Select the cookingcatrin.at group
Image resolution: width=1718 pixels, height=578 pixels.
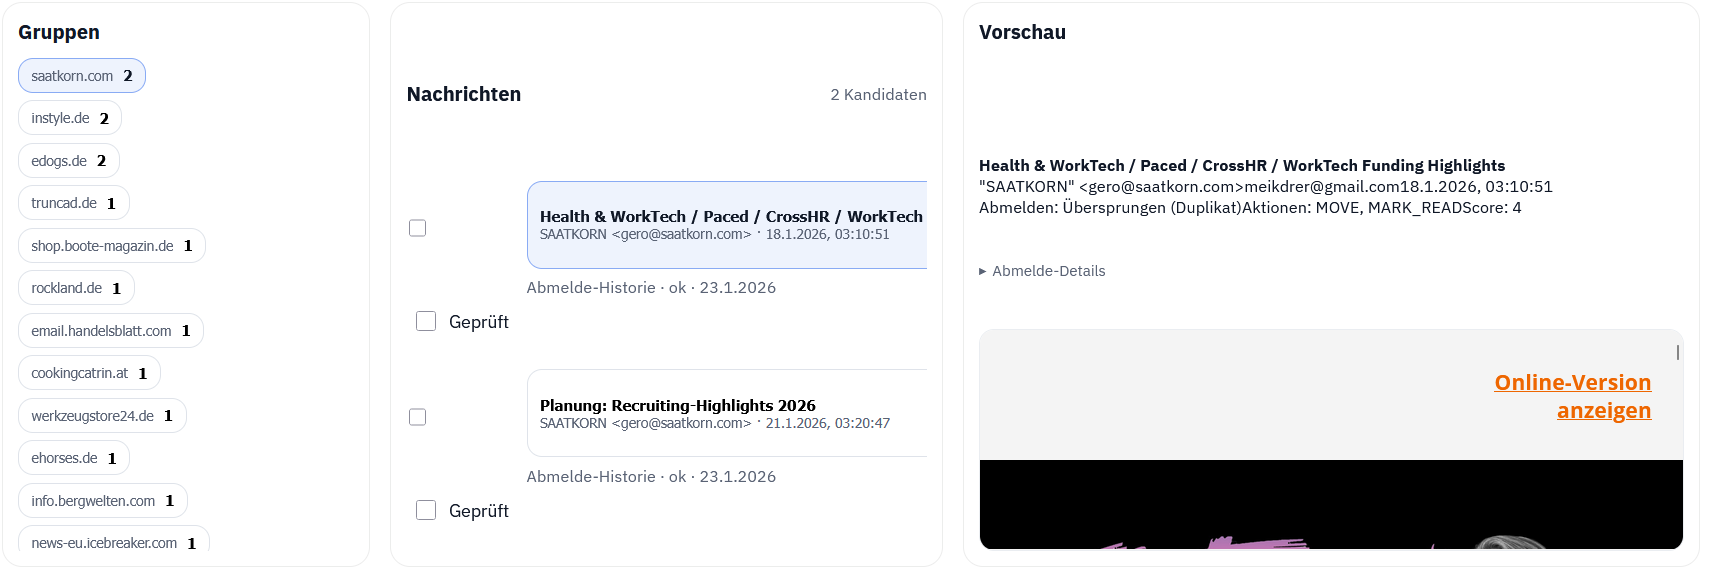click(x=88, y=373)
